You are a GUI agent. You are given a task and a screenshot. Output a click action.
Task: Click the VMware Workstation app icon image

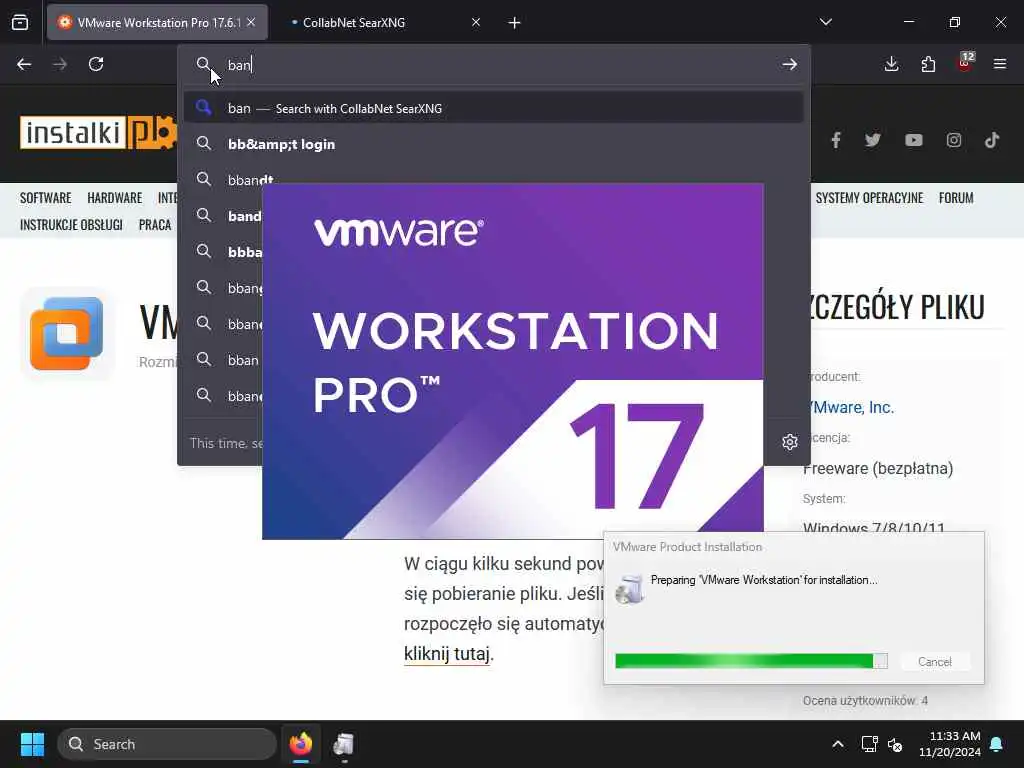point(67,333)
